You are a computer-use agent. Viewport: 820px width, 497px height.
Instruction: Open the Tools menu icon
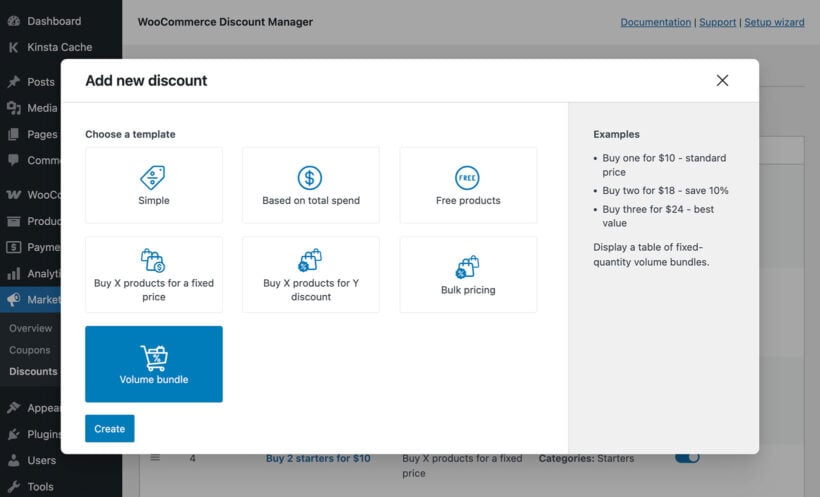click(13, 487)
